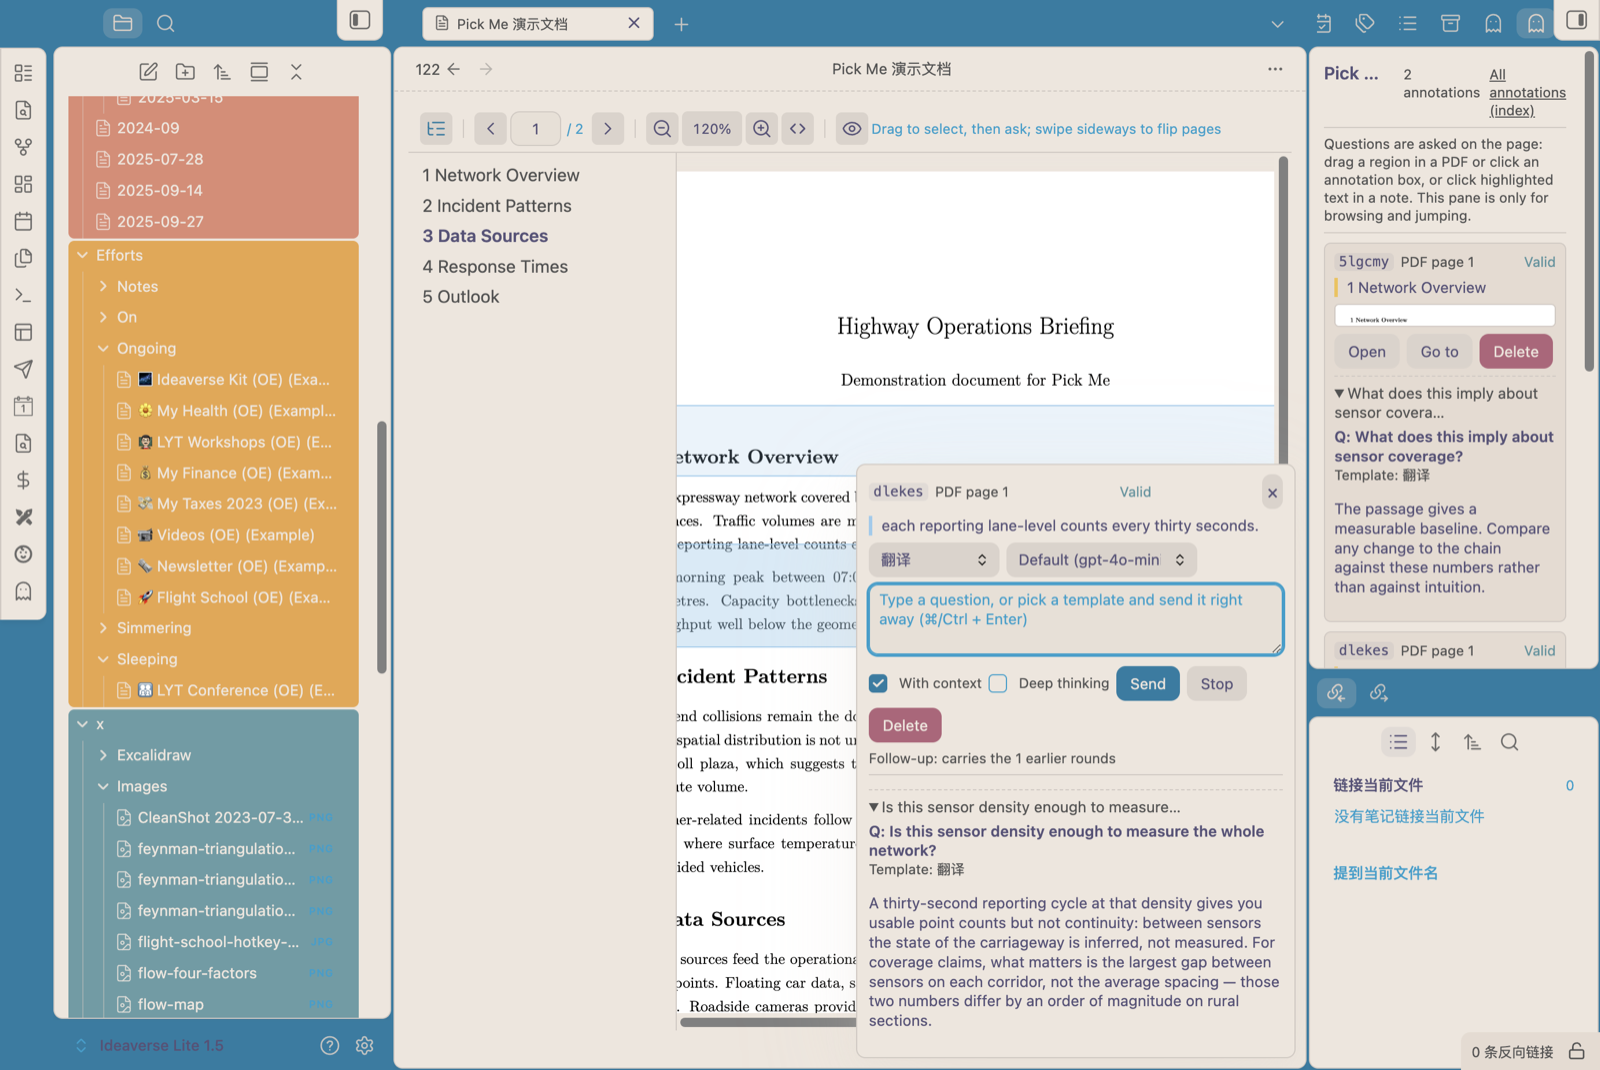Click the PDF page number field

click(x=535, y=129)
